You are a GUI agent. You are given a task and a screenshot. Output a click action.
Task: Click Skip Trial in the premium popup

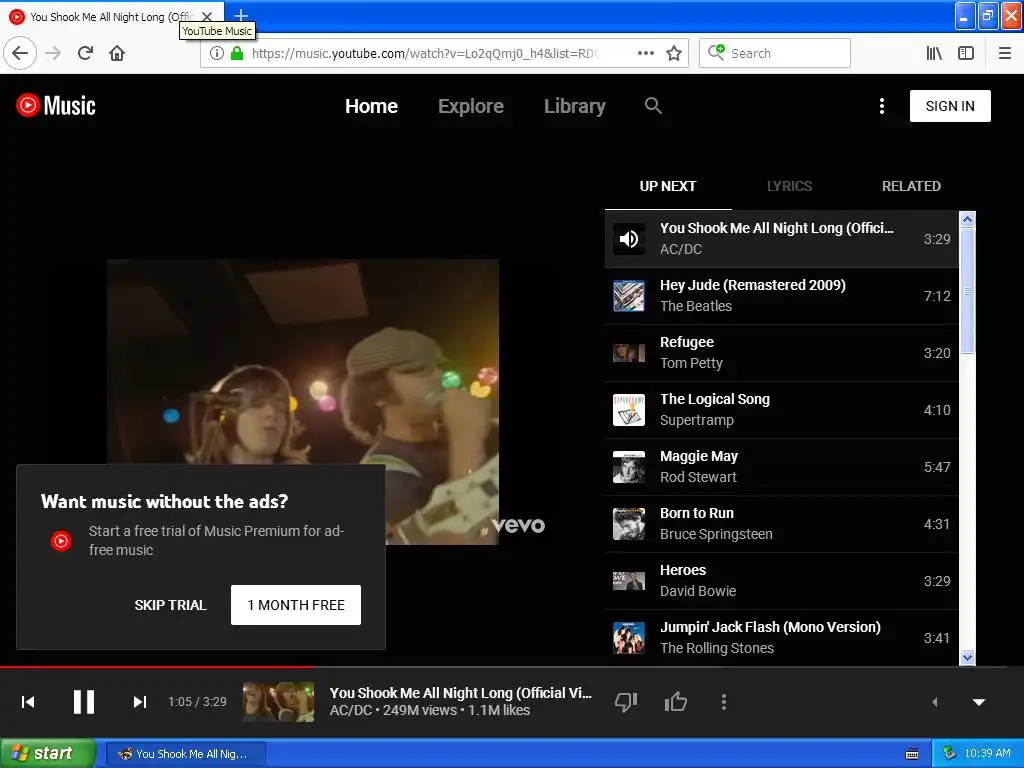pyautogui.click(x=170, y=605)
